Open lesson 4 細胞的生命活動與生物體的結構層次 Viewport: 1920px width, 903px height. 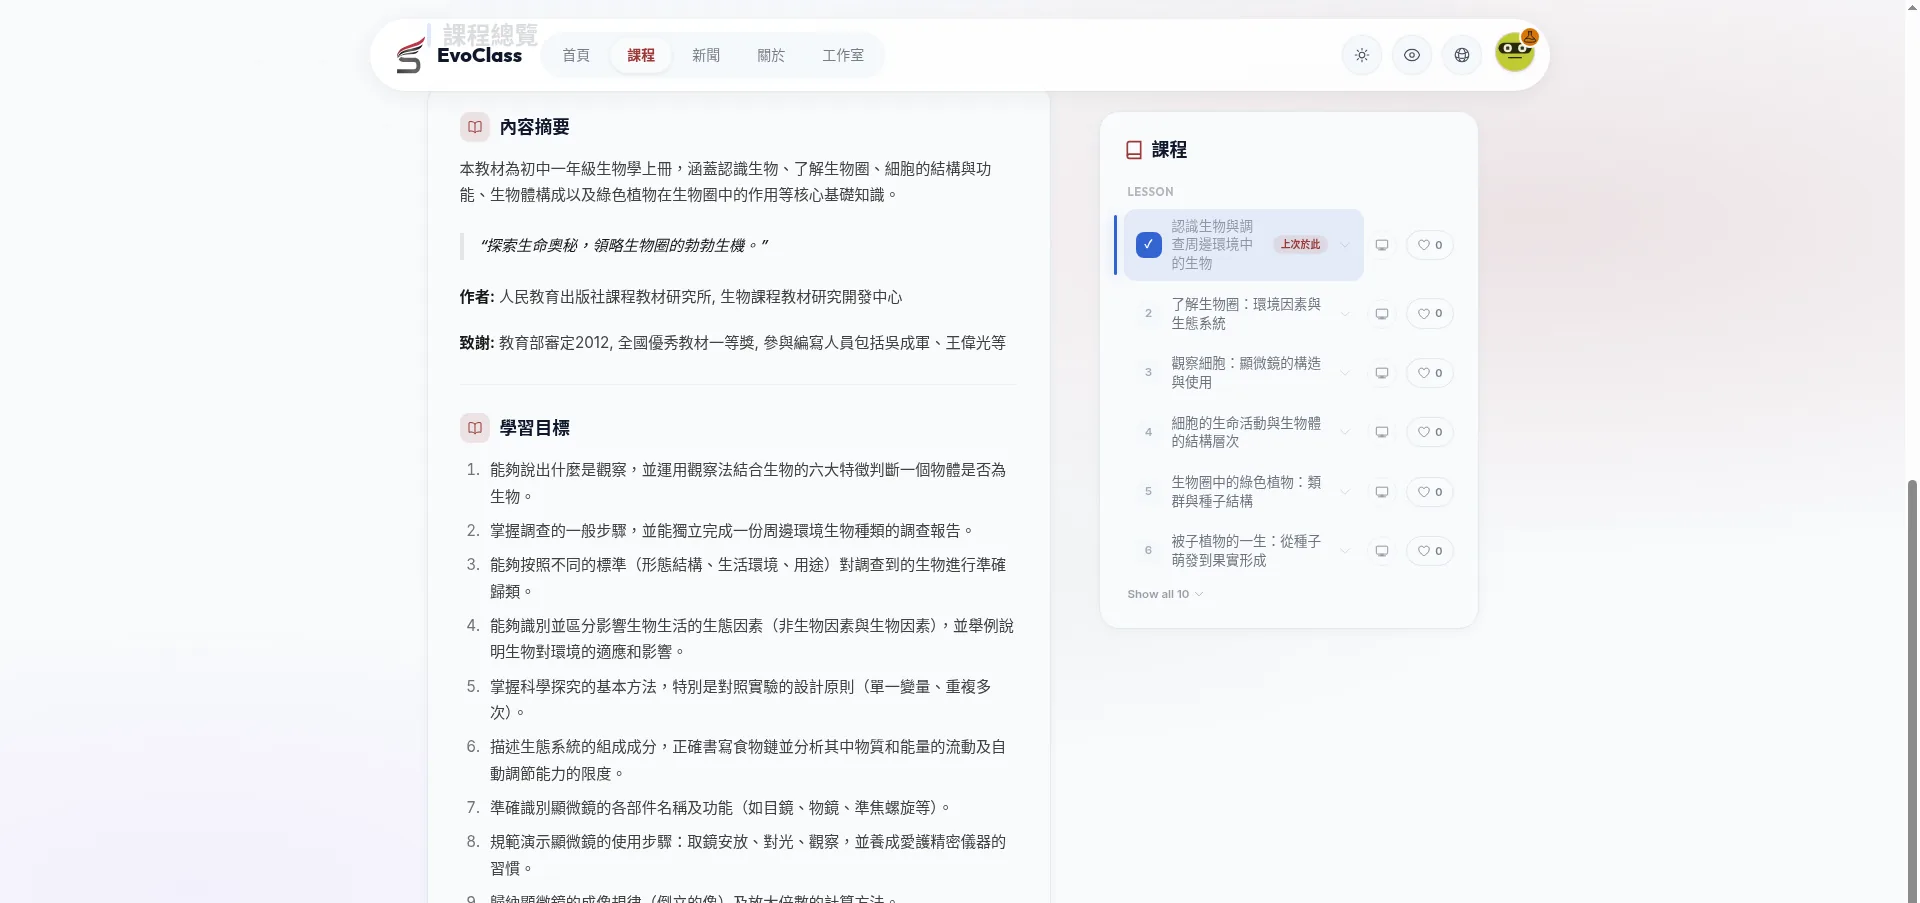tap(1246, 432)
